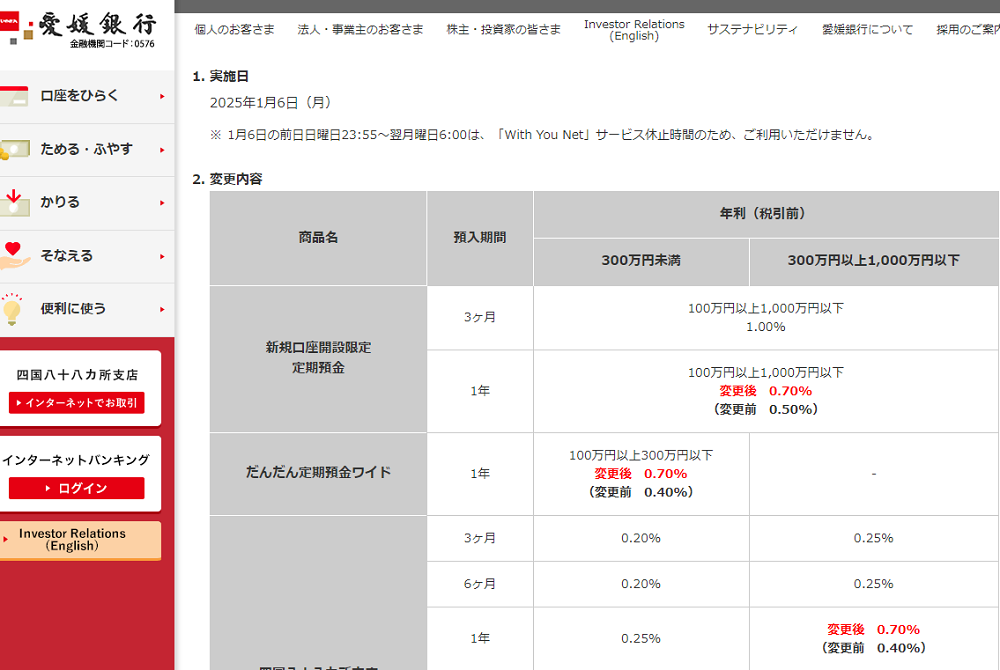Open 法人・事業主のお客さま menu
The height and width of the screenshot is (670, 1000).
(360, 29)
